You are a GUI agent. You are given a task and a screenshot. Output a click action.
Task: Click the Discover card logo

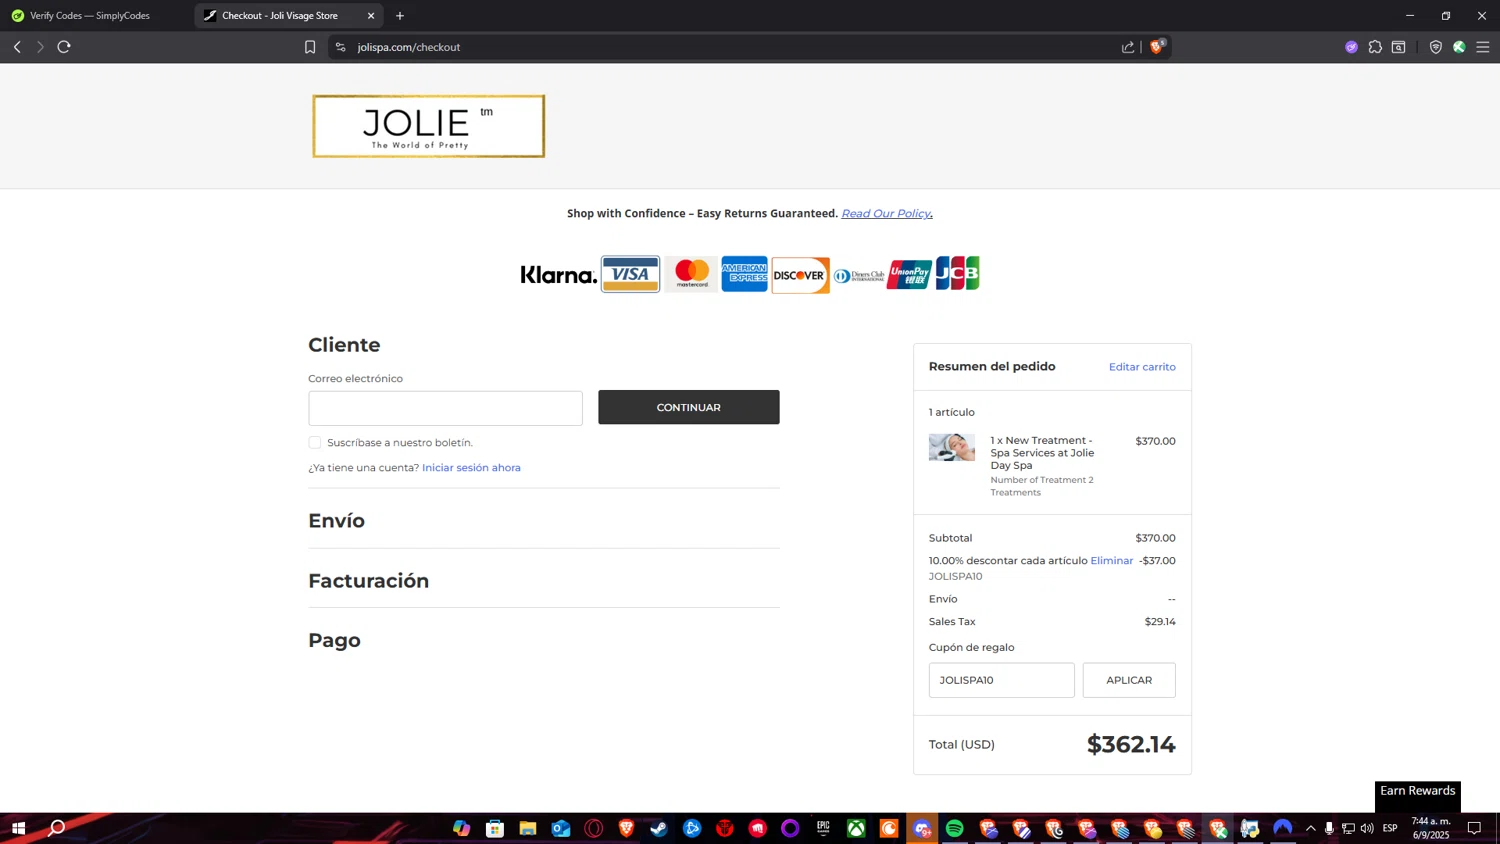pyautogui.click(x=800, y=275)
